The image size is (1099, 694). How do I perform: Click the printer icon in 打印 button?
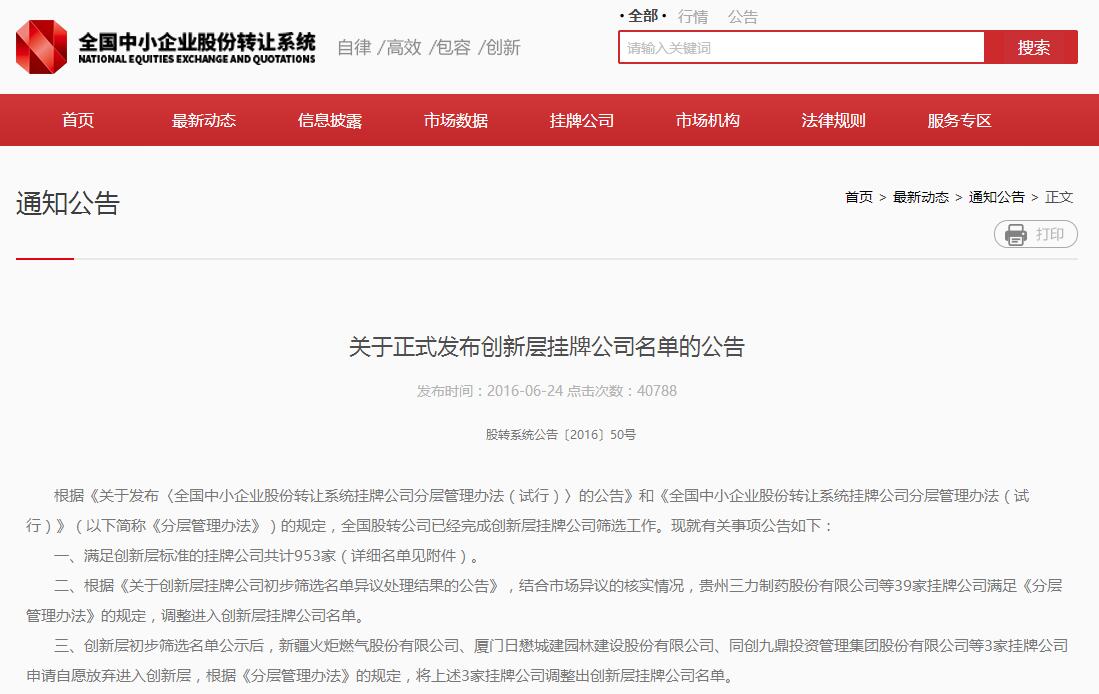tap(1015, 234)
